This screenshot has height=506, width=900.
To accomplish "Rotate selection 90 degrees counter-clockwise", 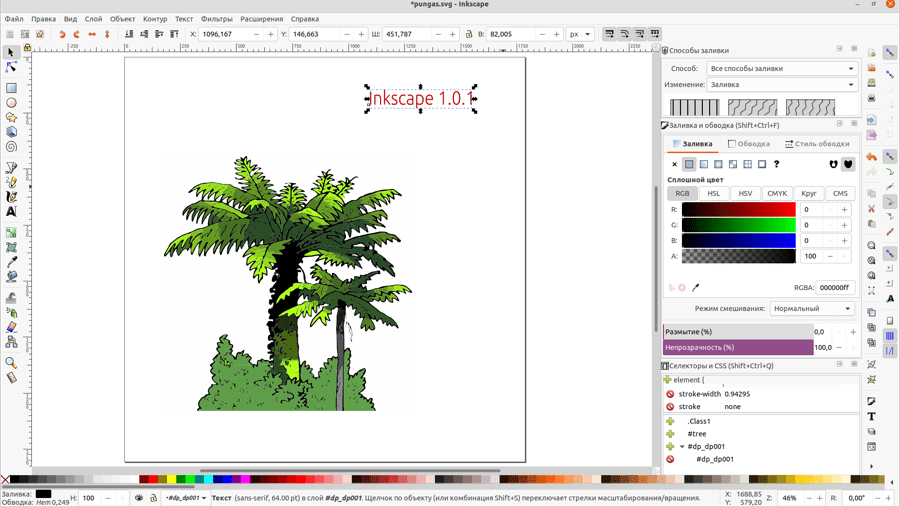I will [62, 34].
